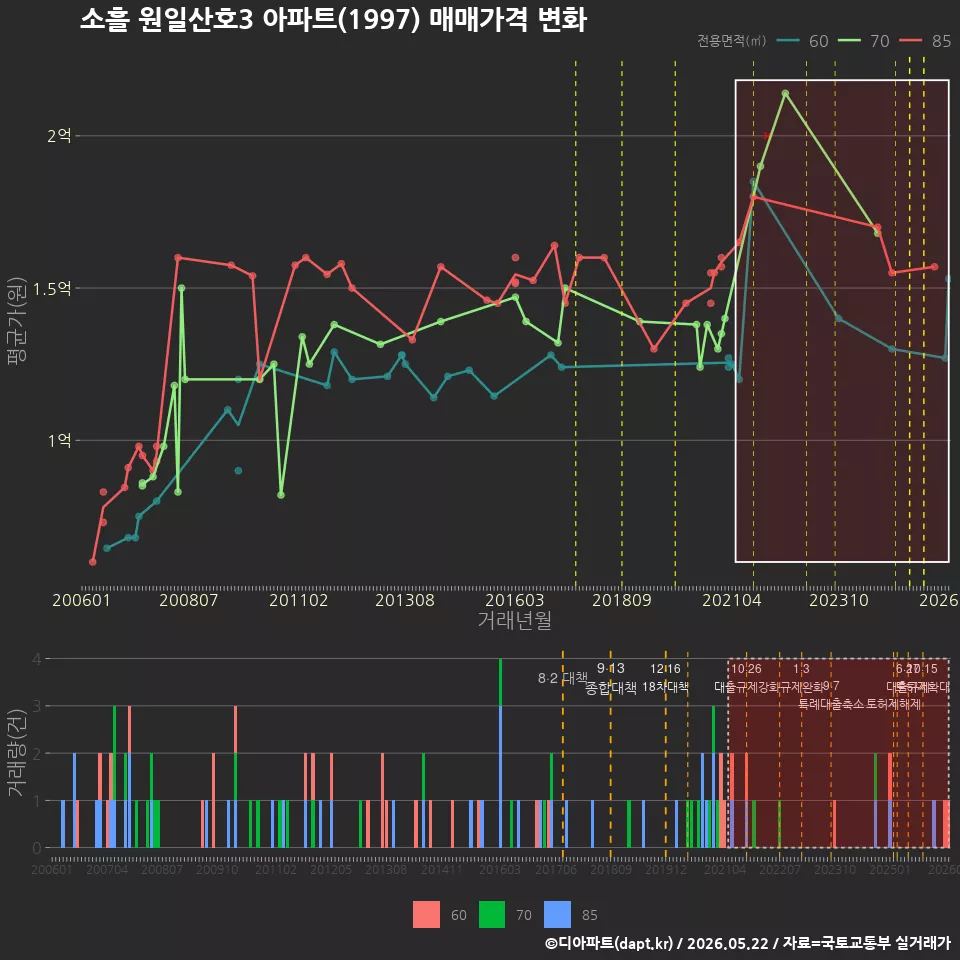Click 201205 tick on the volume chart axis
960x960 pixels.
tap(331, 869)
